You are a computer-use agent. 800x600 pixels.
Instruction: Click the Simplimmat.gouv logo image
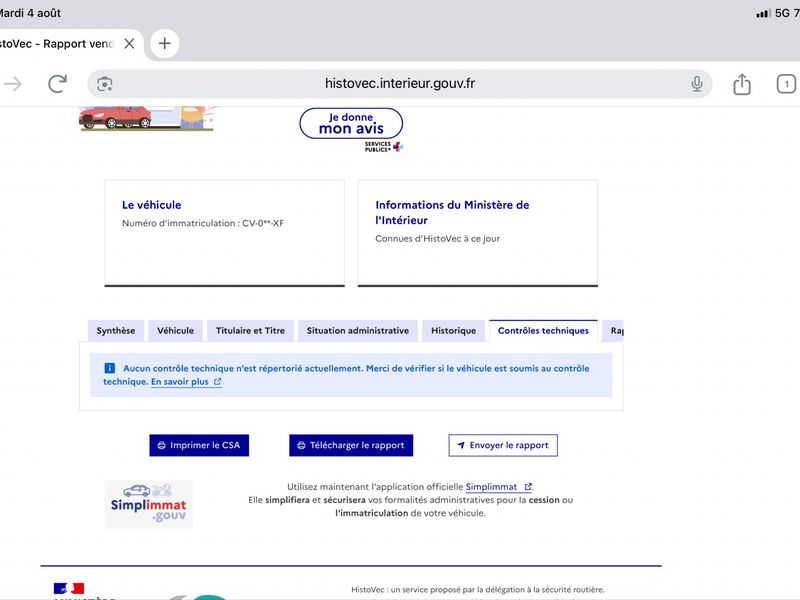tap(148, 504)
